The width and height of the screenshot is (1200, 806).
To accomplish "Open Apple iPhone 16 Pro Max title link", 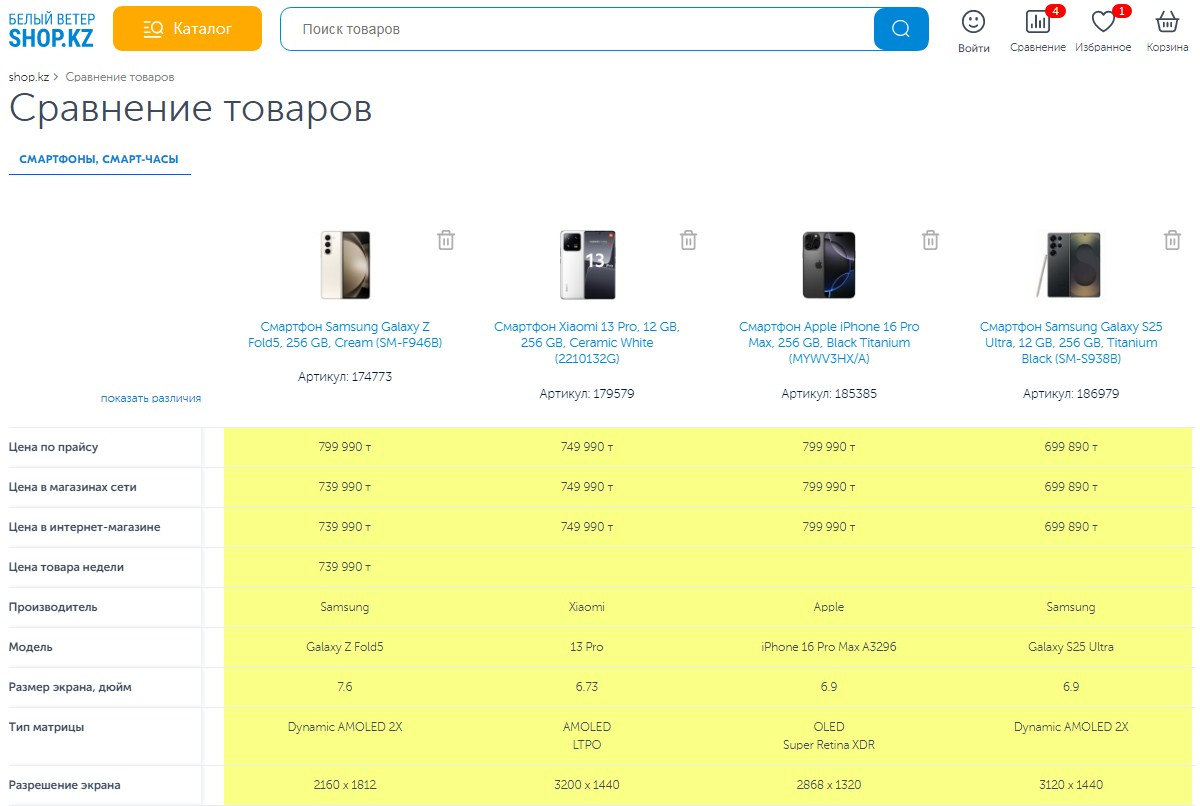I will point(829,342).
